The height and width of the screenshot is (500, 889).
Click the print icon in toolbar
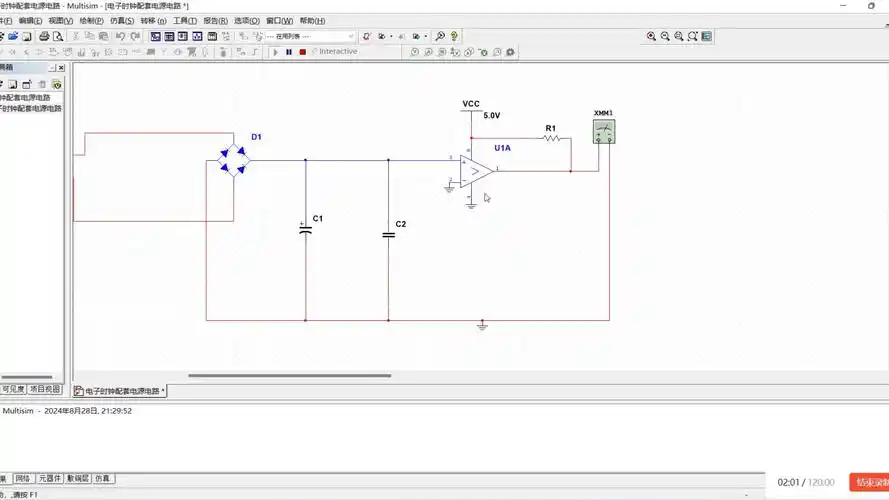44,36
